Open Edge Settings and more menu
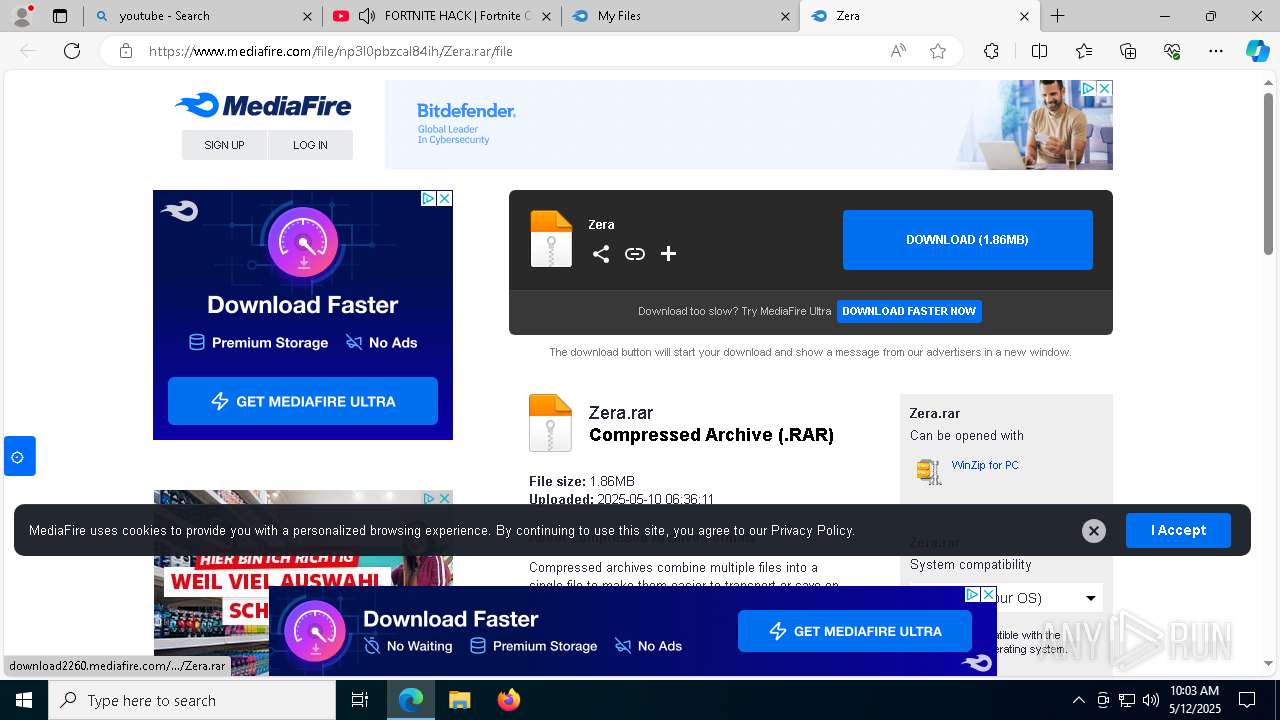Viewport: 1280px width, 720px height. [x=1216, y=51]
